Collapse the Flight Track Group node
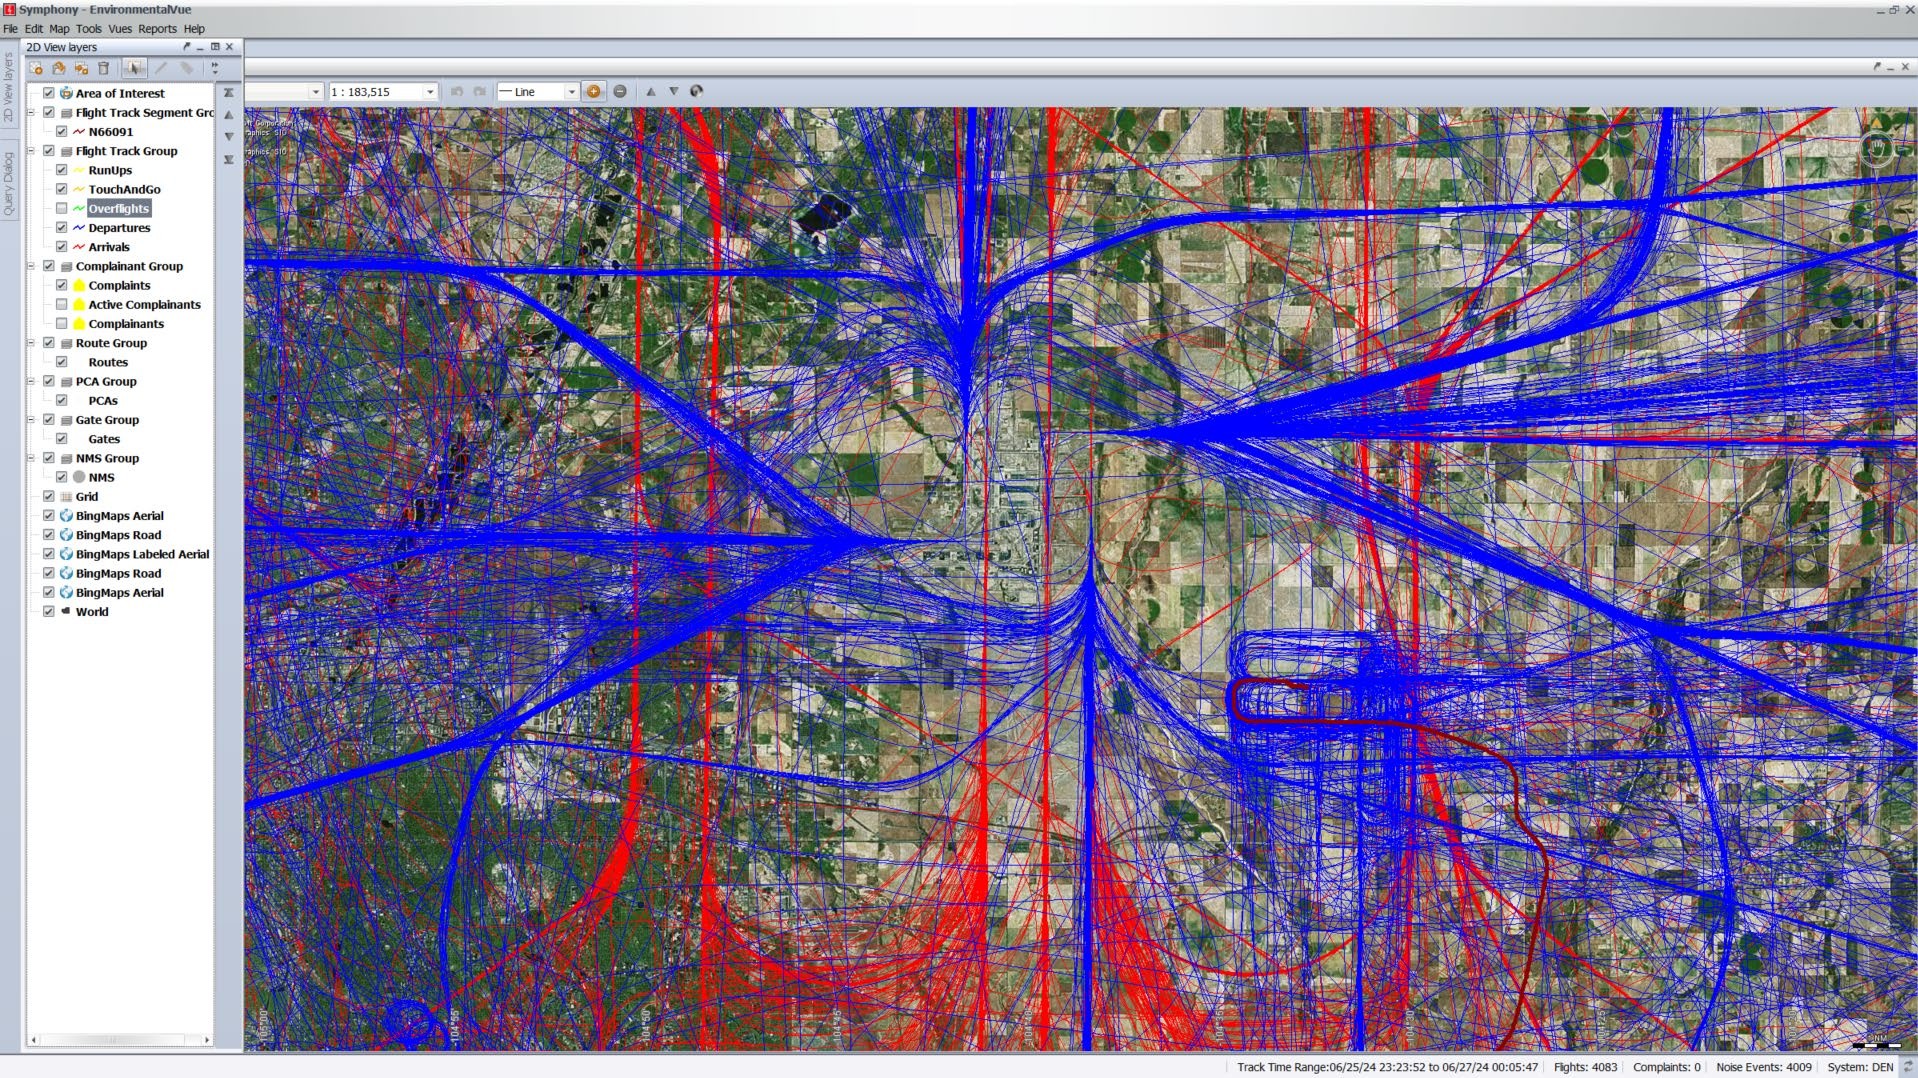 31,151
